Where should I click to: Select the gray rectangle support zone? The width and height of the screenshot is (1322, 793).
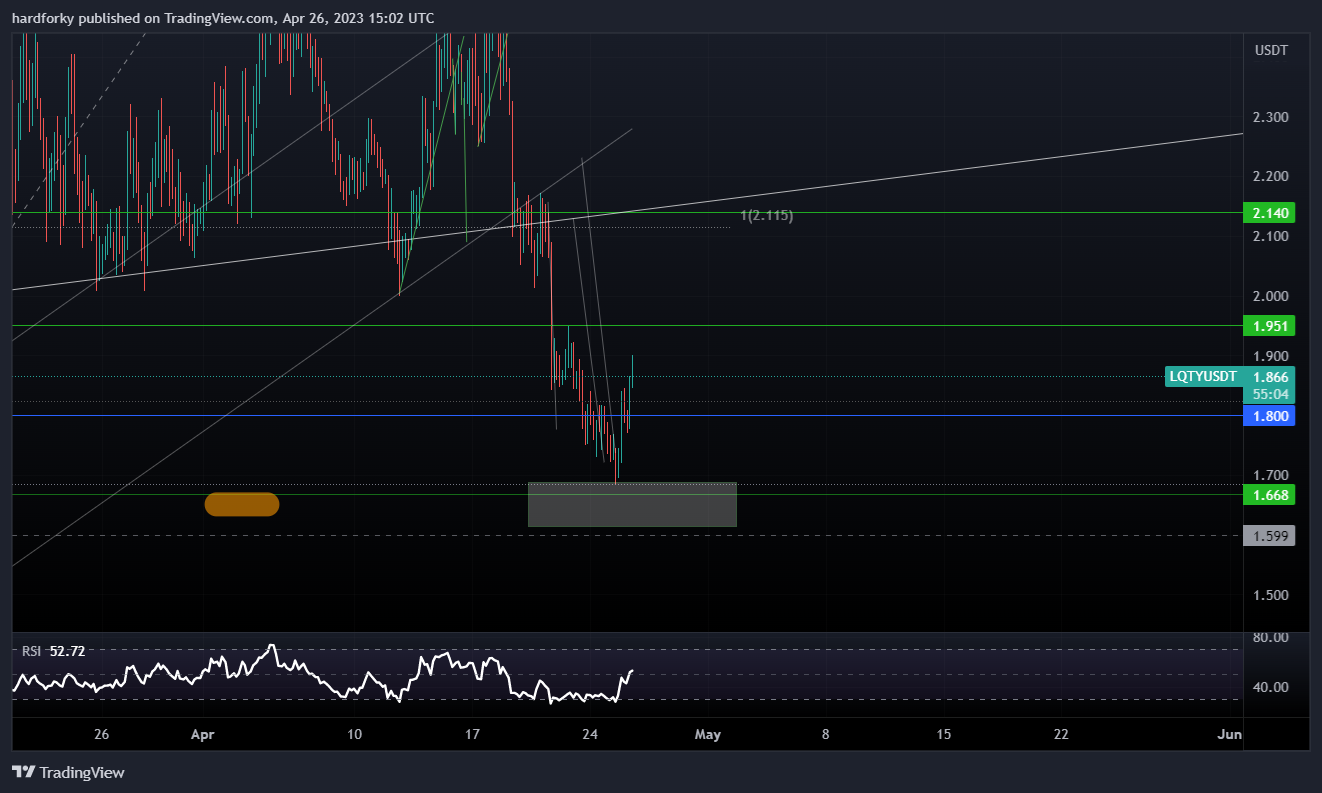pos(632,504)
